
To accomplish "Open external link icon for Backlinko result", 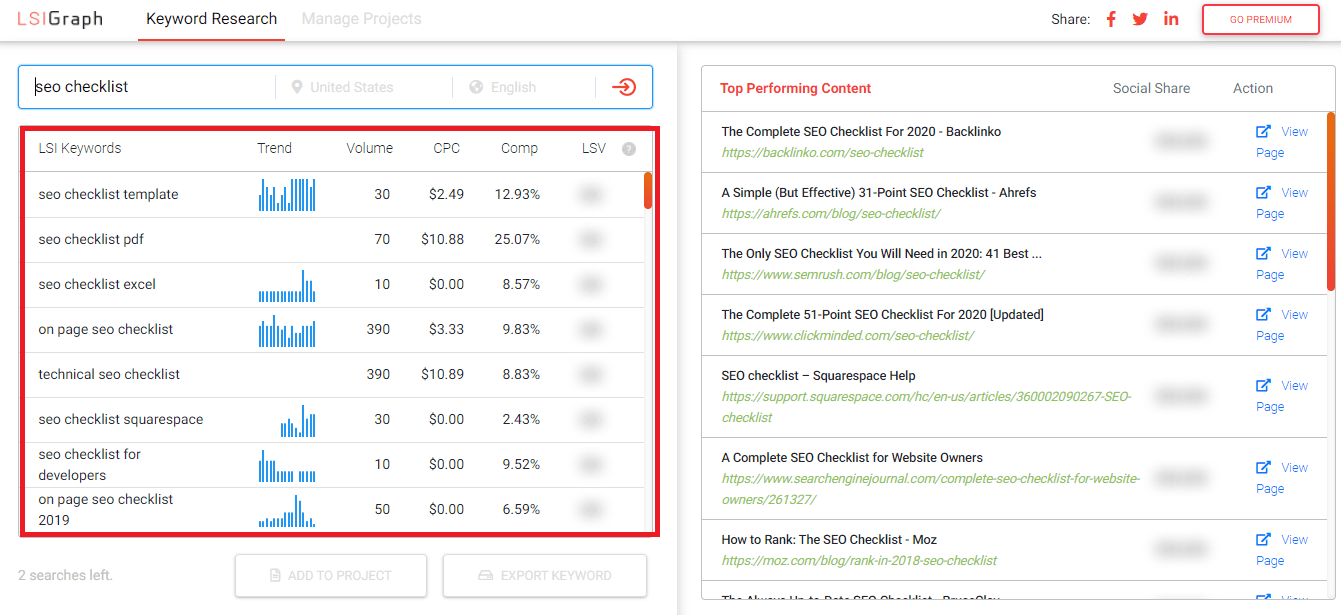I will (x=1264, y=131).
